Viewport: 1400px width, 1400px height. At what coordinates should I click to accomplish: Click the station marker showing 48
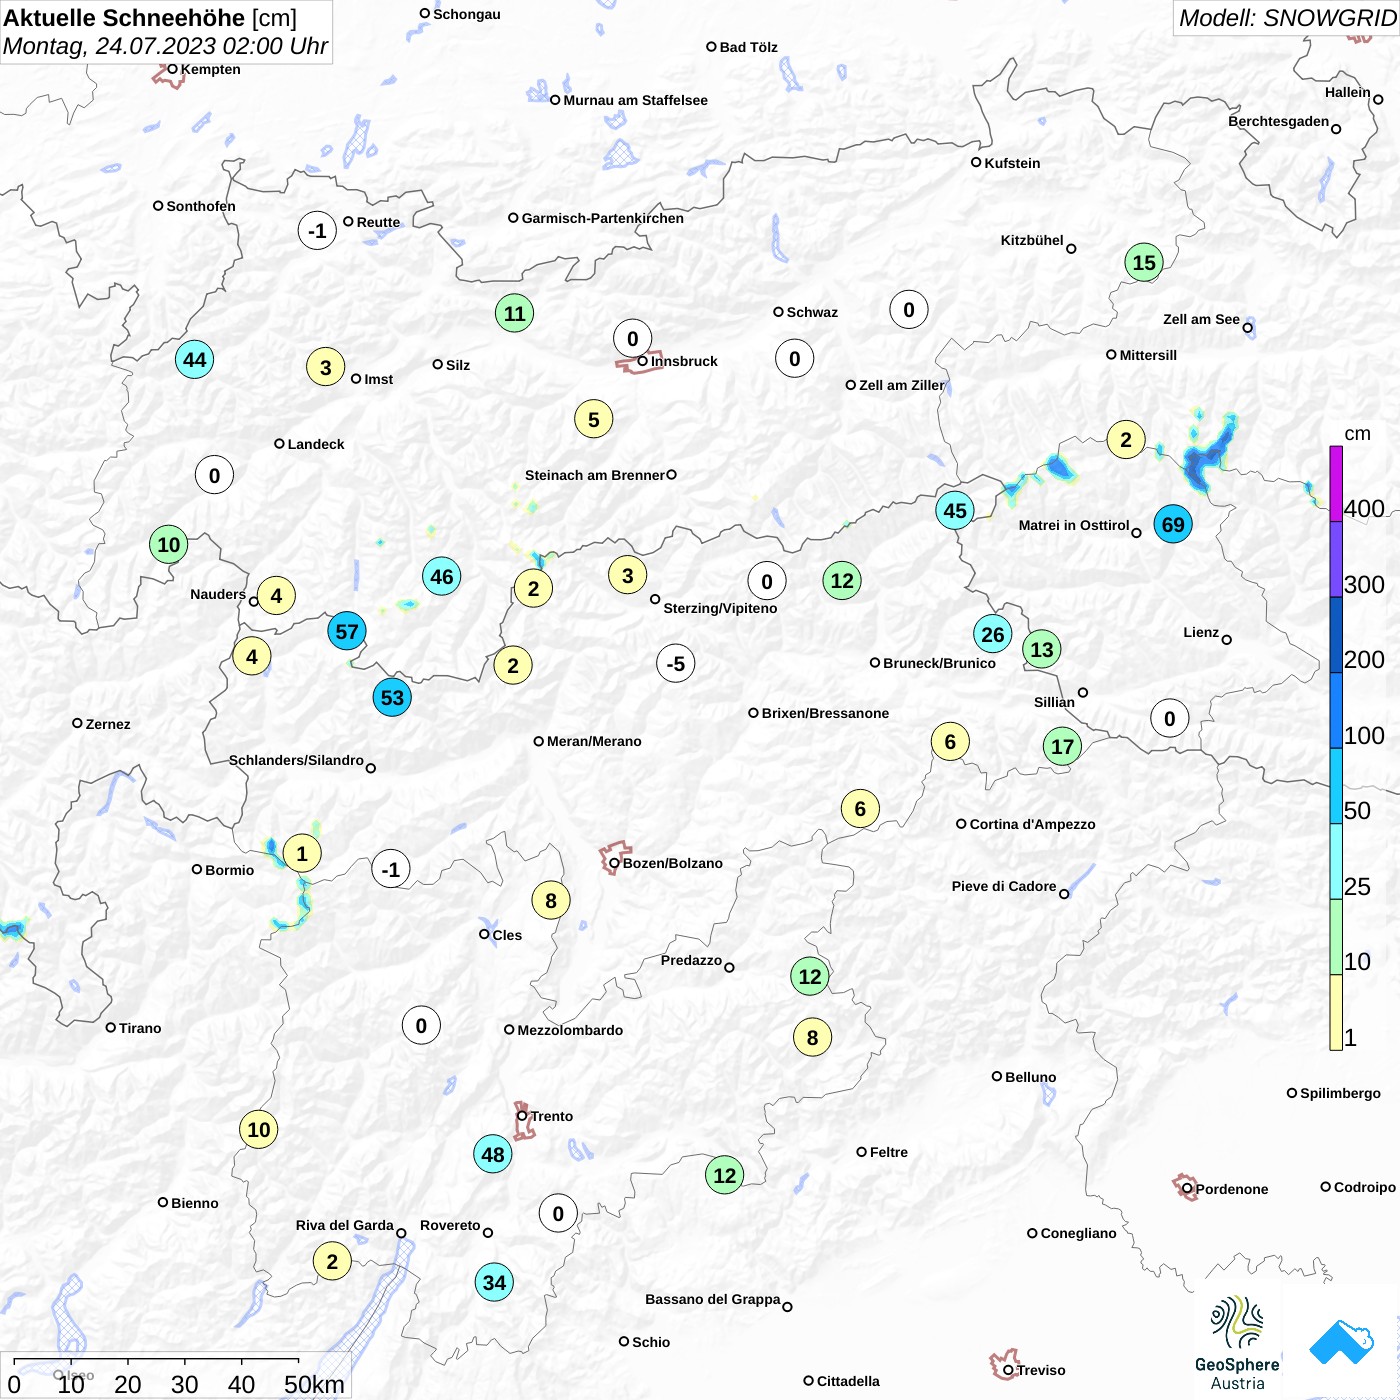[x=492, y=1155]
